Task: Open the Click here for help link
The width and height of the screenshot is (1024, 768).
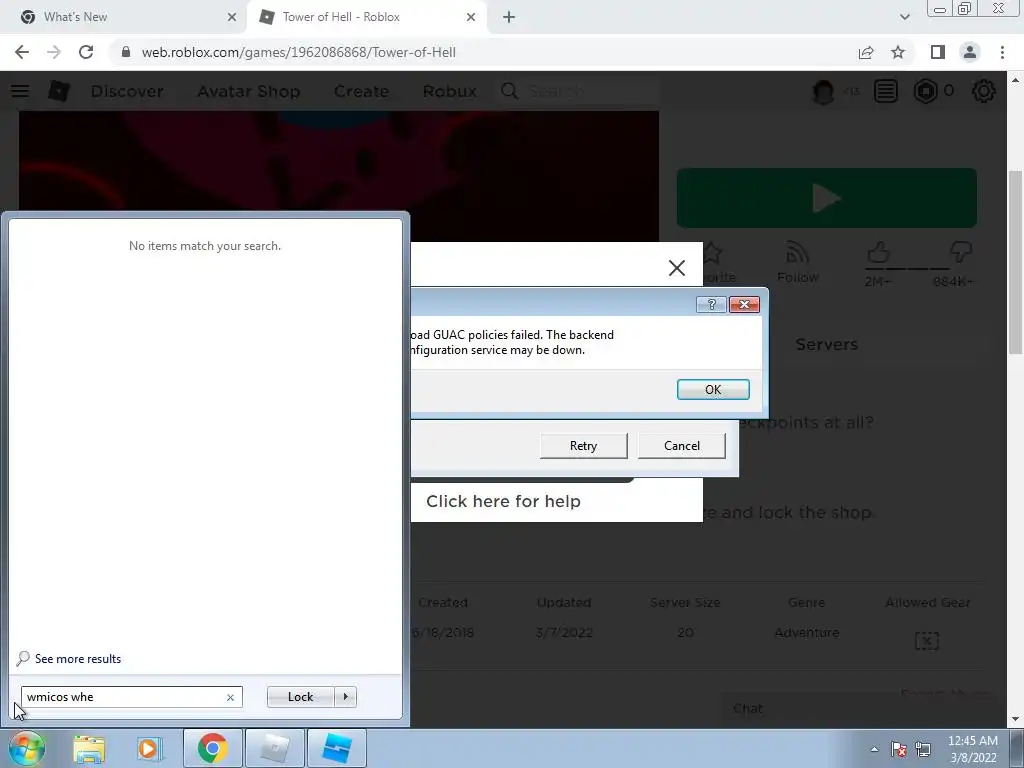Action: [504, 501]
